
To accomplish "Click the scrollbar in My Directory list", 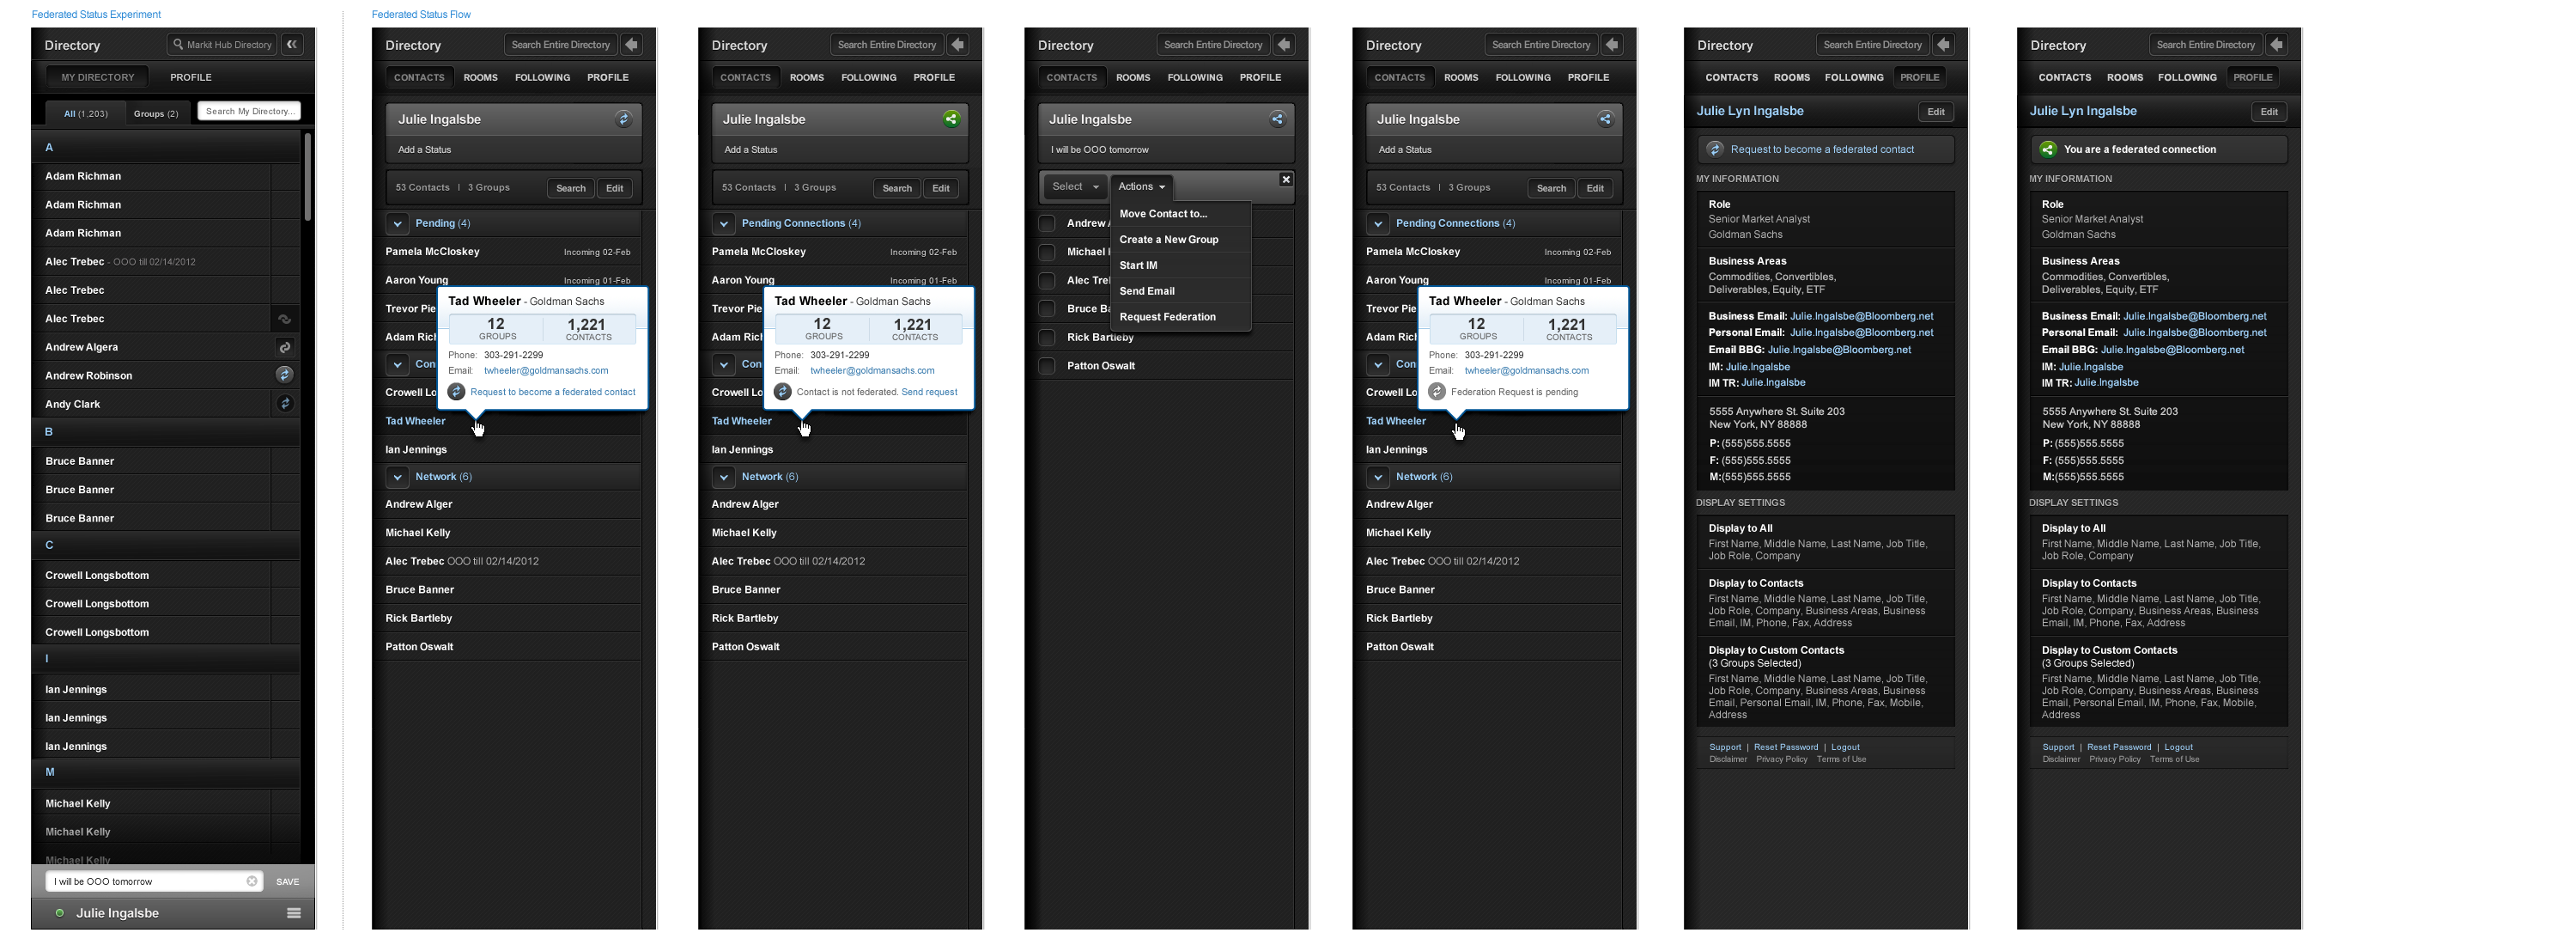I will coord(308,178).
